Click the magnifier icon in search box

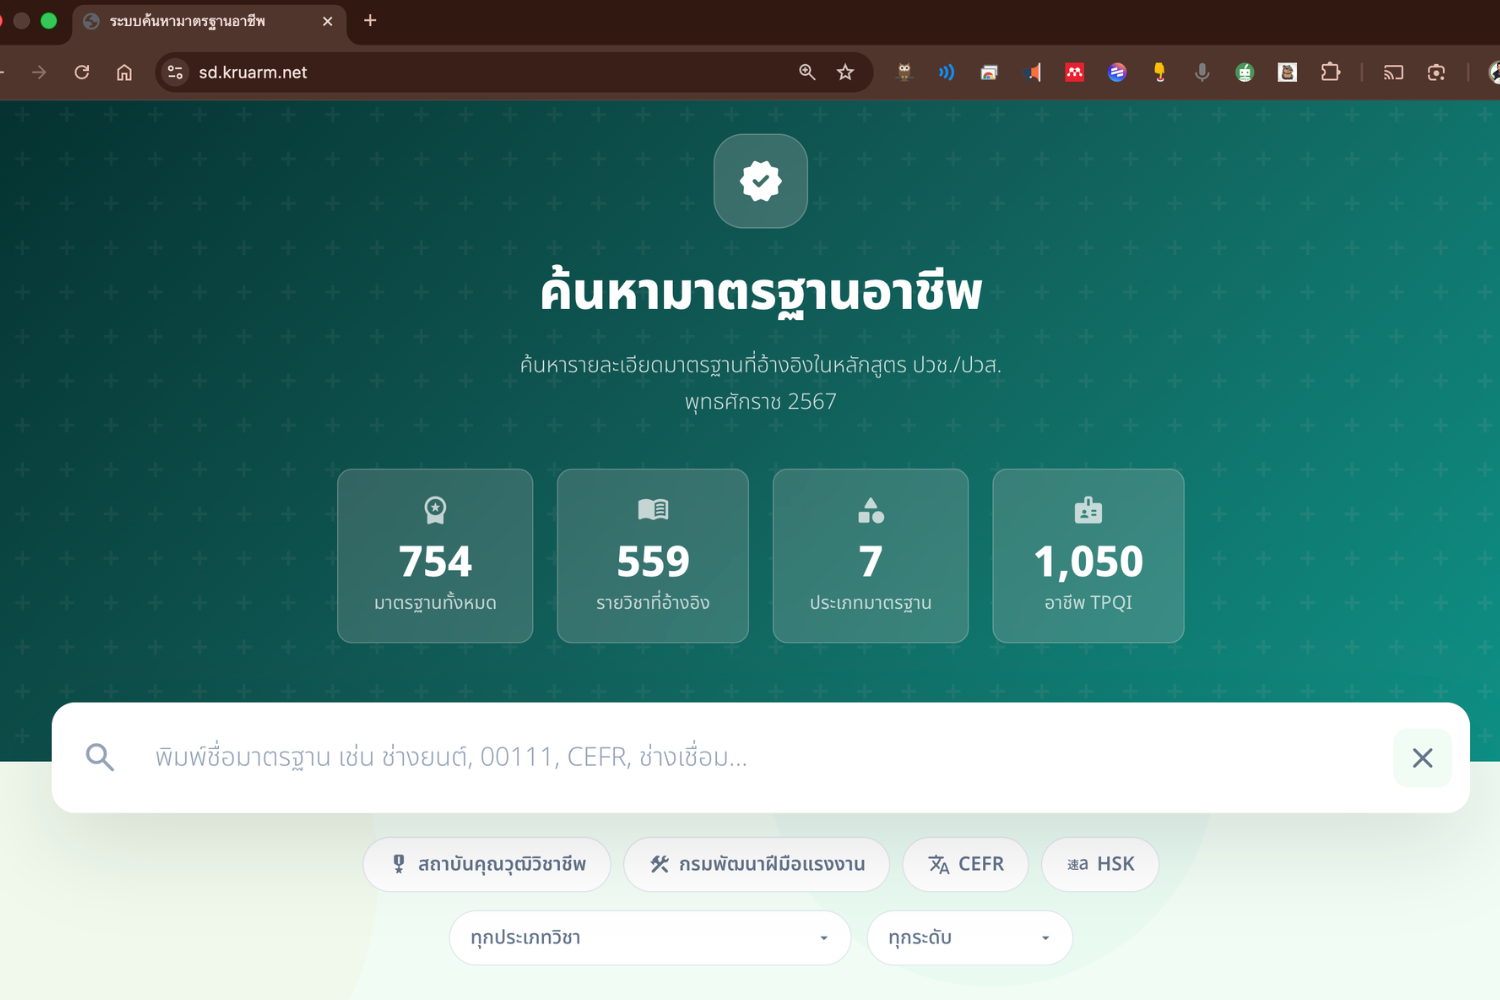[x=100, y=757]
